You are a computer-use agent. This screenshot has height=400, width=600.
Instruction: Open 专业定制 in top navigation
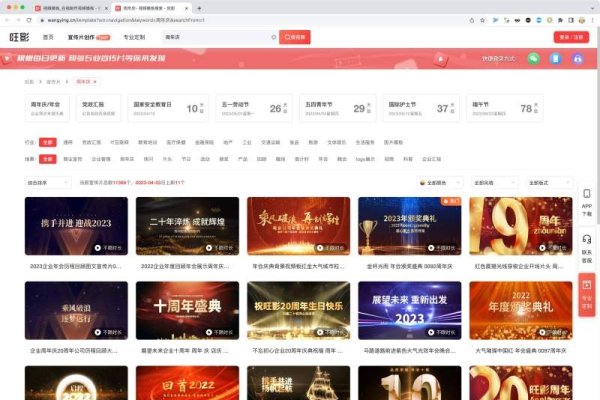(x=134, y=37)
